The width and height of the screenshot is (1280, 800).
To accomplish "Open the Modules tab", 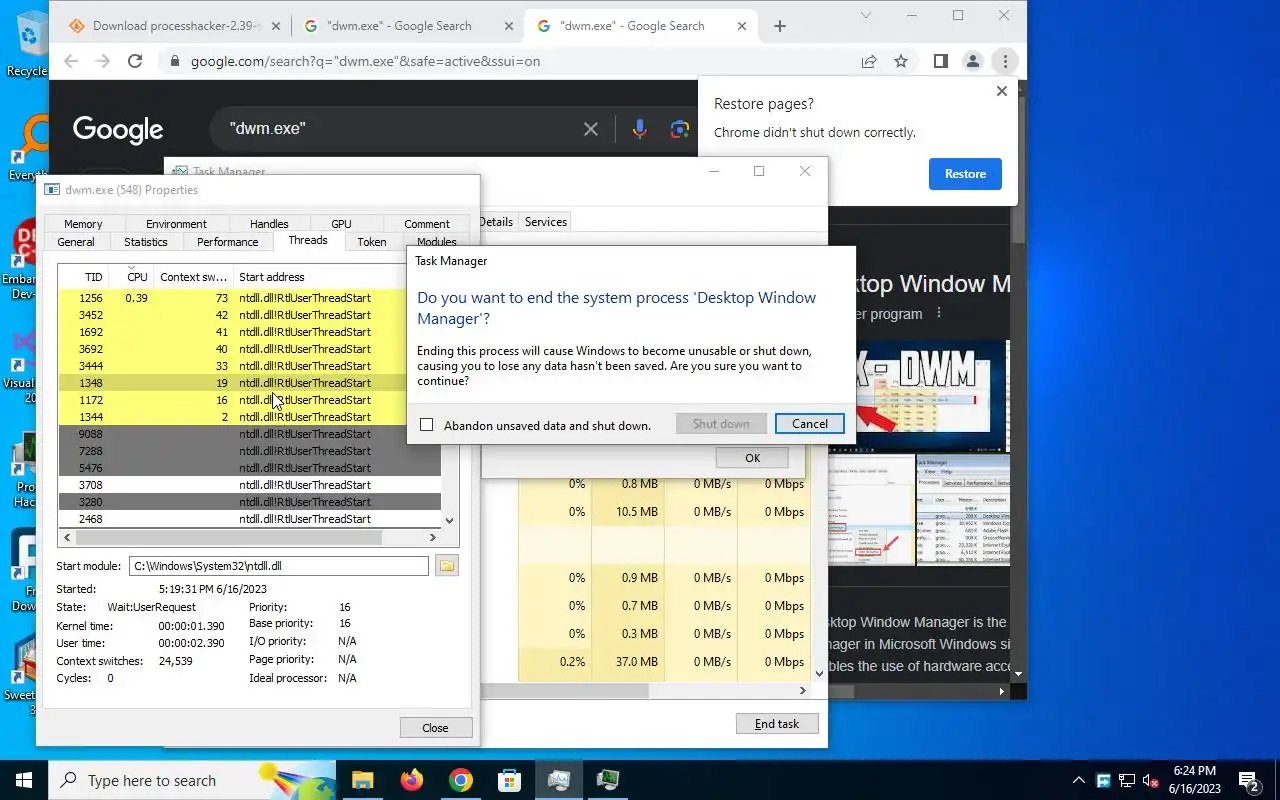I will coord(437,242).
